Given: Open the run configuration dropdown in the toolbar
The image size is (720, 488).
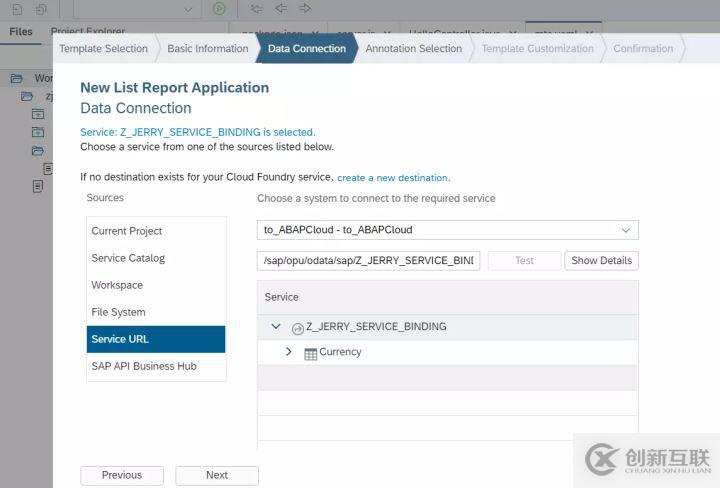Looking at the screenshot, I should point(137,9).
